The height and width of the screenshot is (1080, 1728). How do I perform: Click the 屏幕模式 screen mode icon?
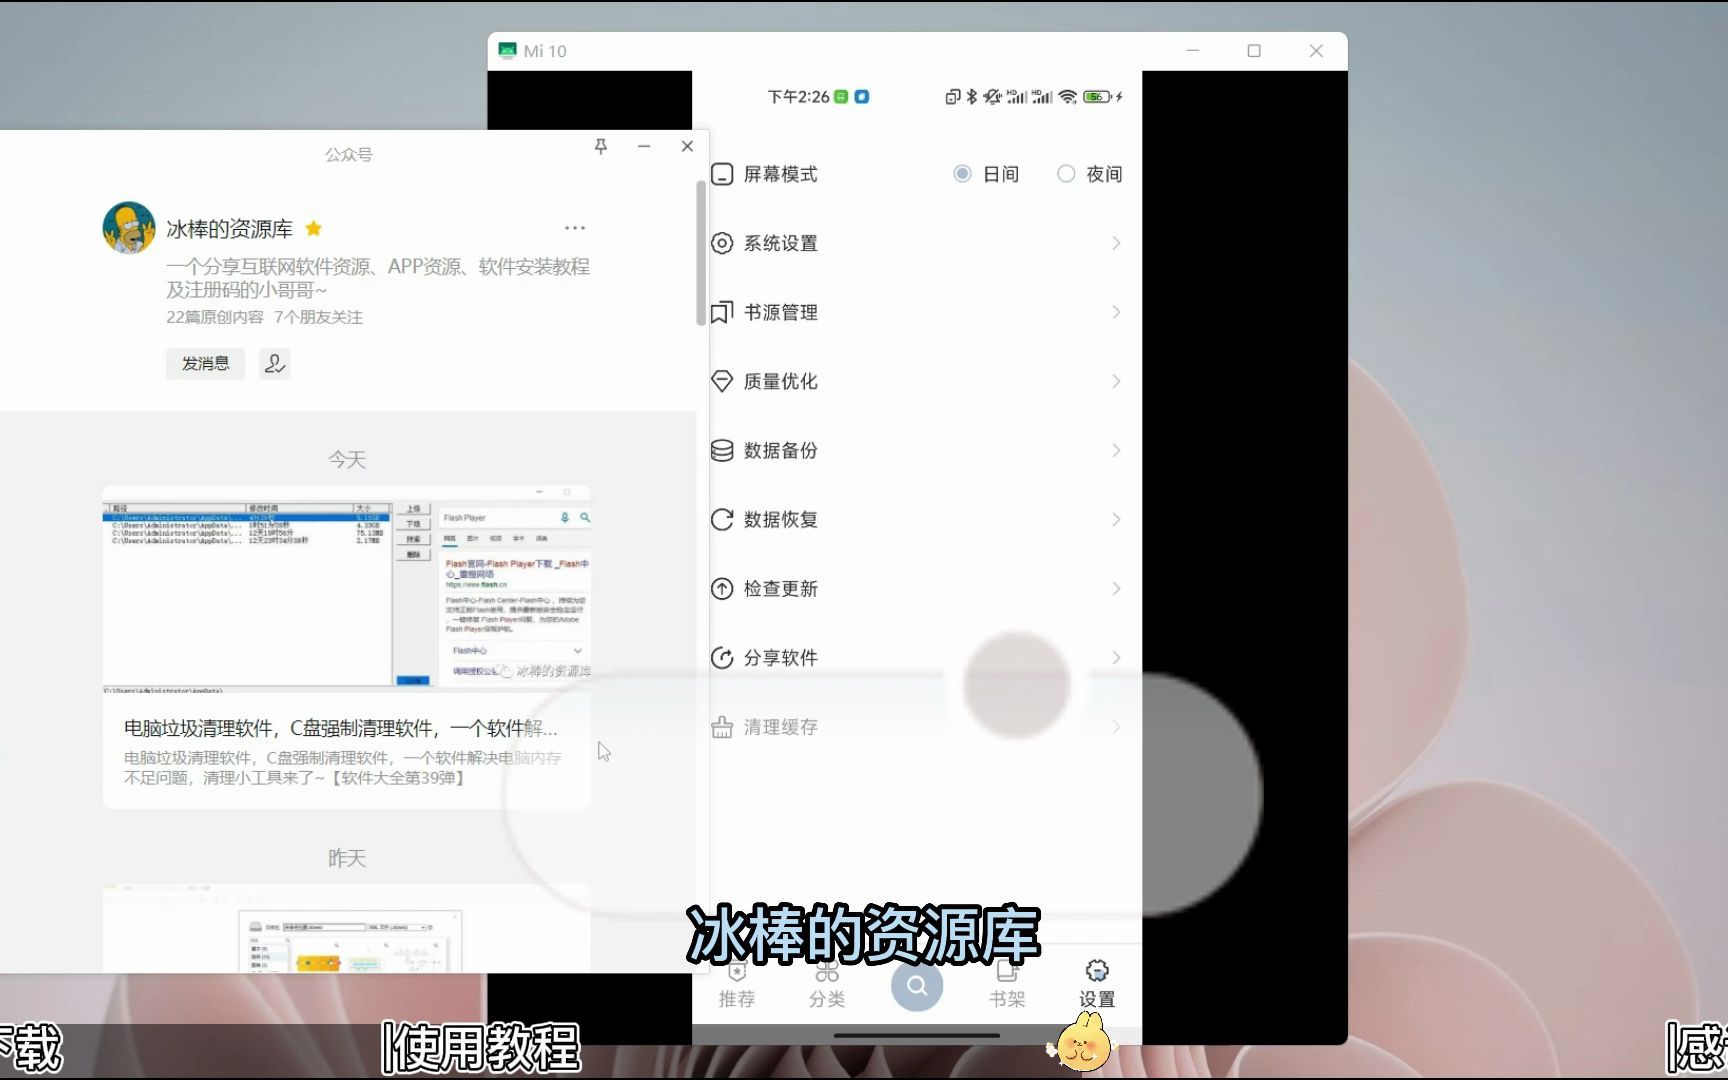pos(722,174)
